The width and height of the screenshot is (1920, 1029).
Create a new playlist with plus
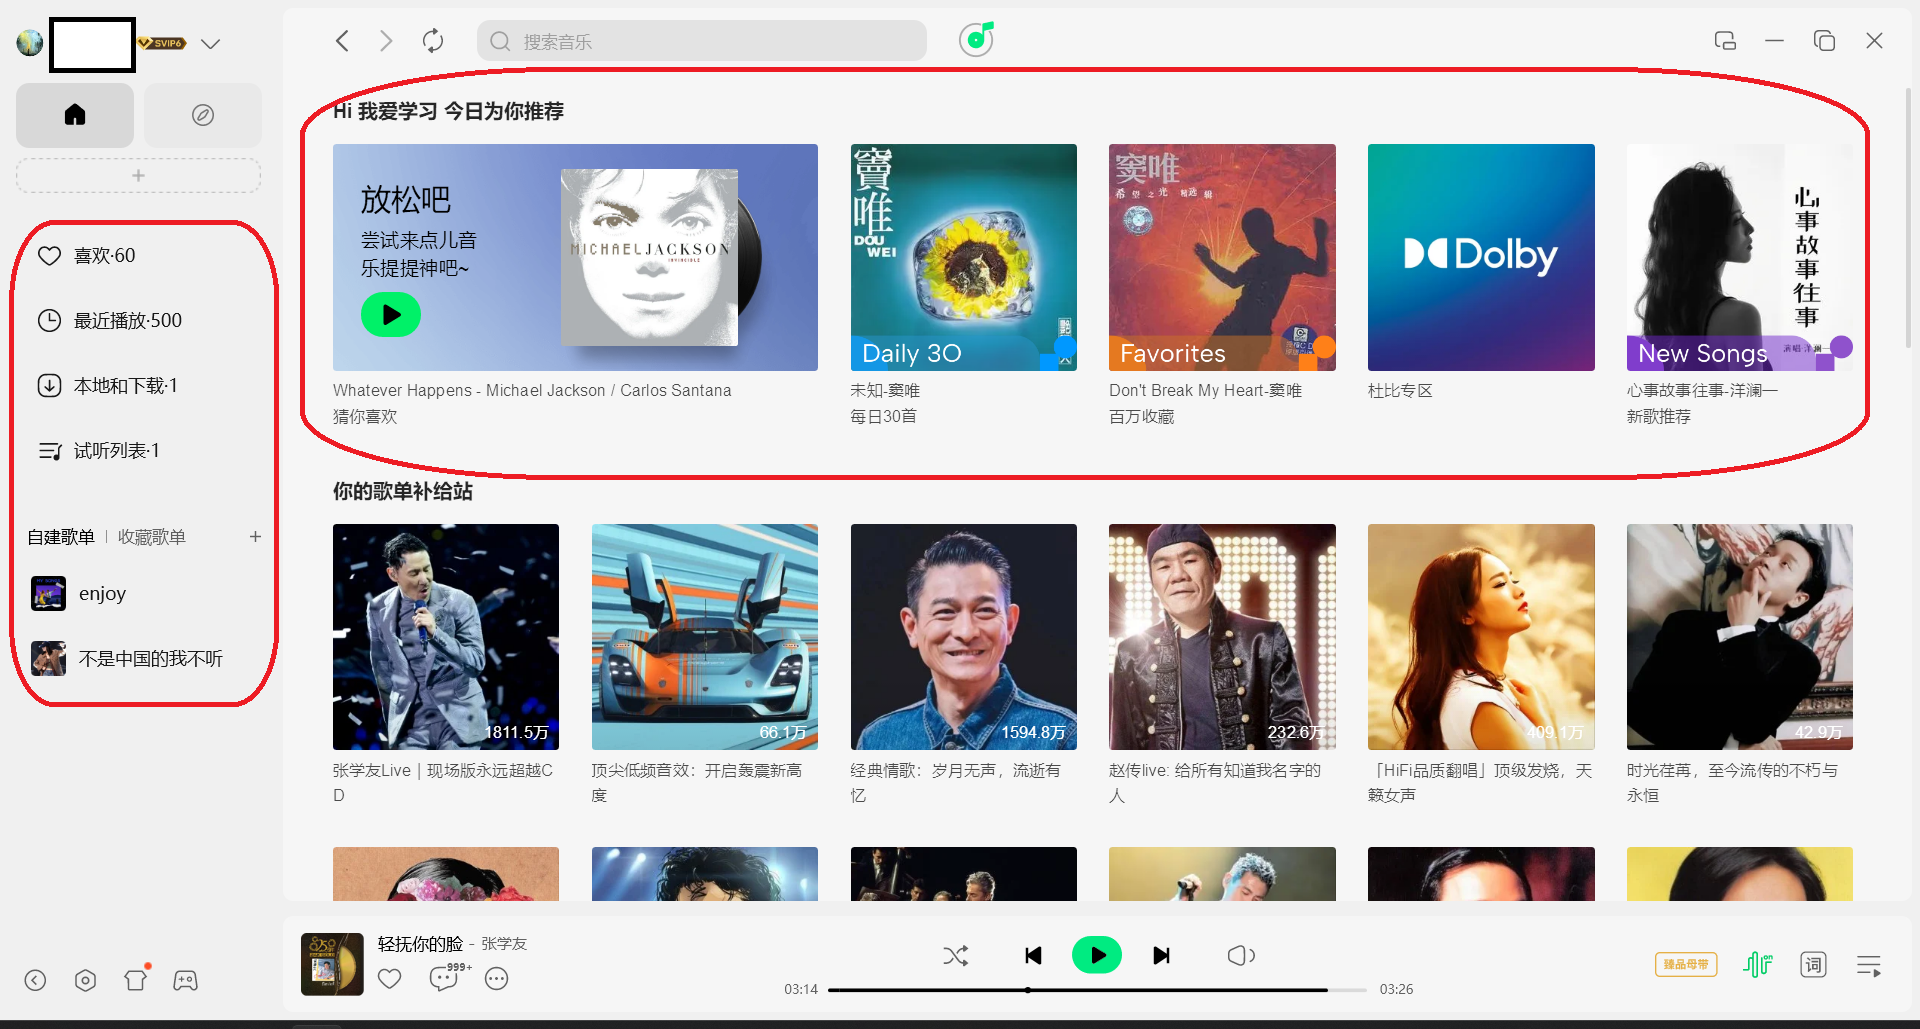(255, 537)
